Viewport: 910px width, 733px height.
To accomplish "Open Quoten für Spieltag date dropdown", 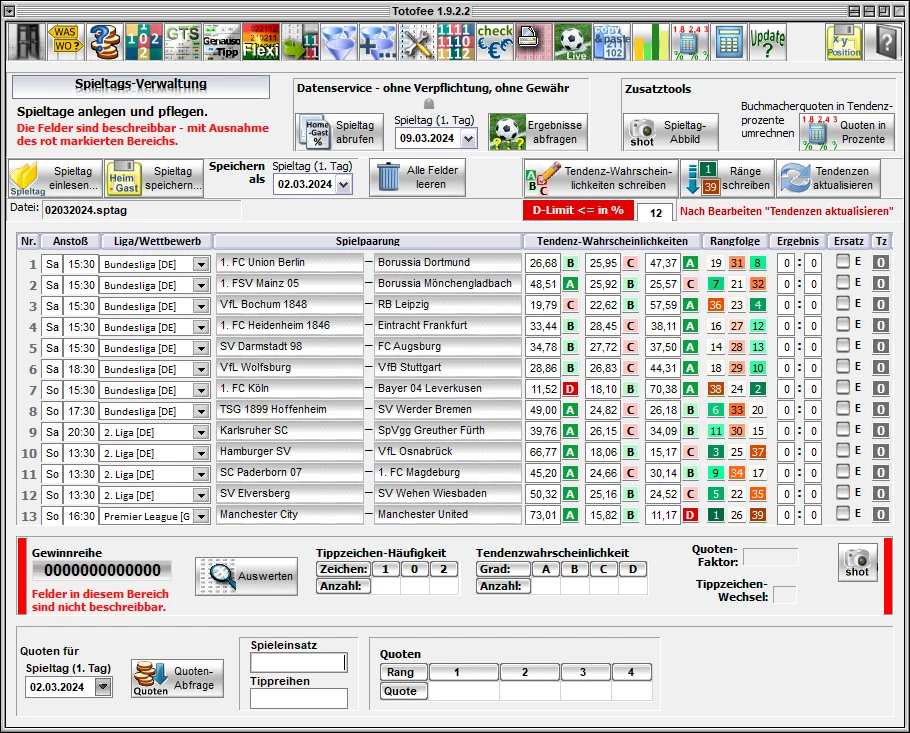I will [103, 687].
